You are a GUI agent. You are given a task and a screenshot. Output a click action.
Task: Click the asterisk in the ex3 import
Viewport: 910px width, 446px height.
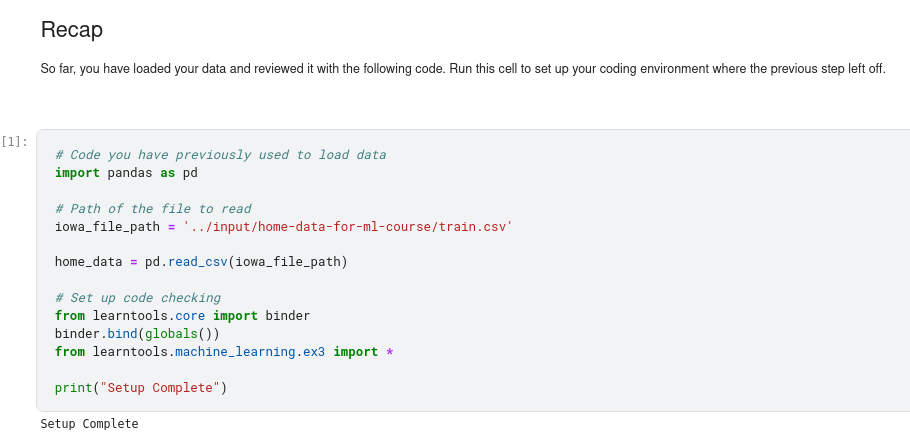[x=389, y=352]
